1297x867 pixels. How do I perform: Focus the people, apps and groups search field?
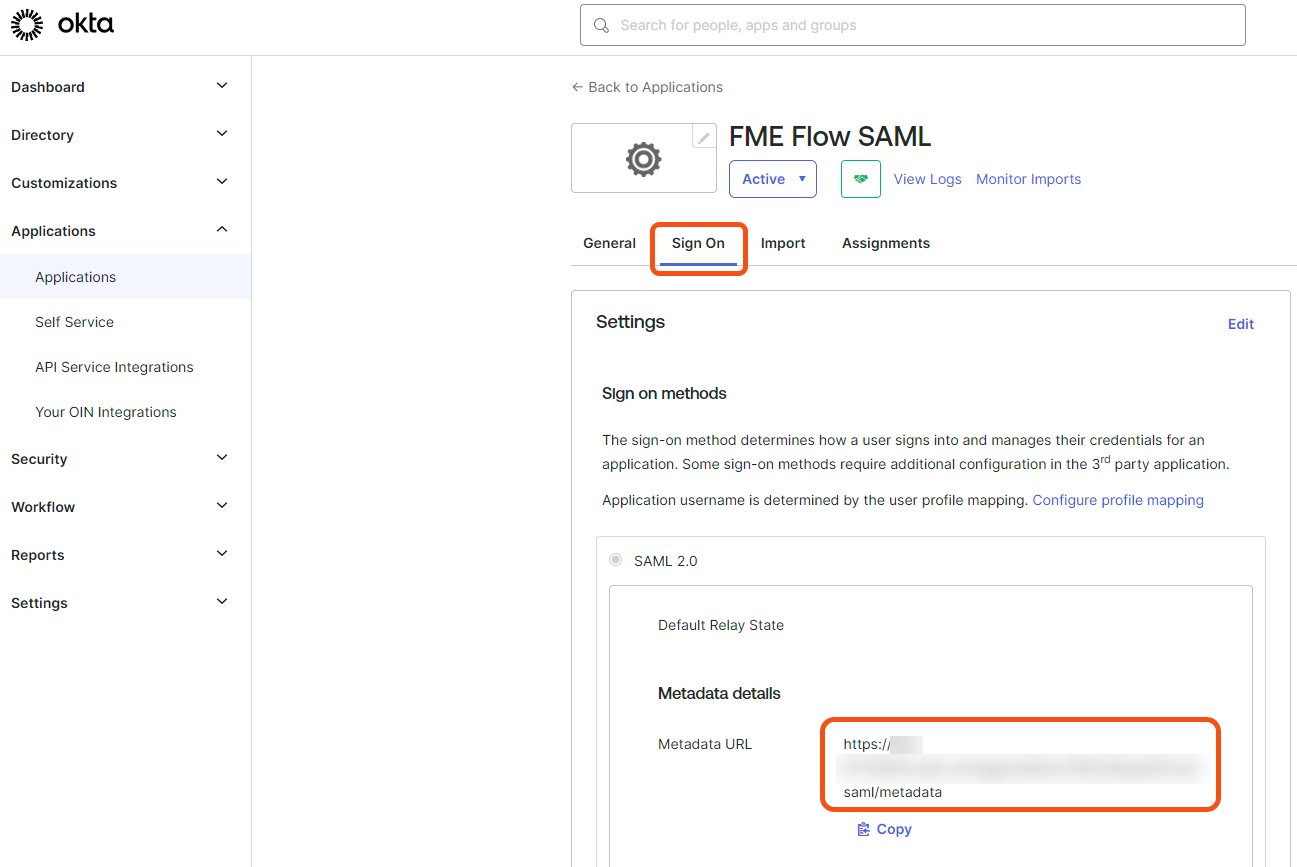pos(912,25)
